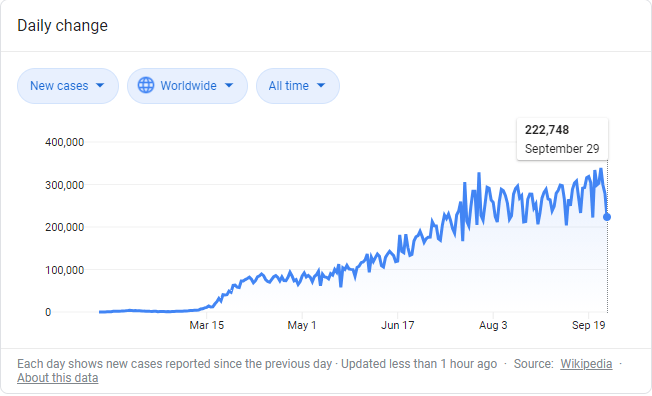Click the Daily change heading

62,25
